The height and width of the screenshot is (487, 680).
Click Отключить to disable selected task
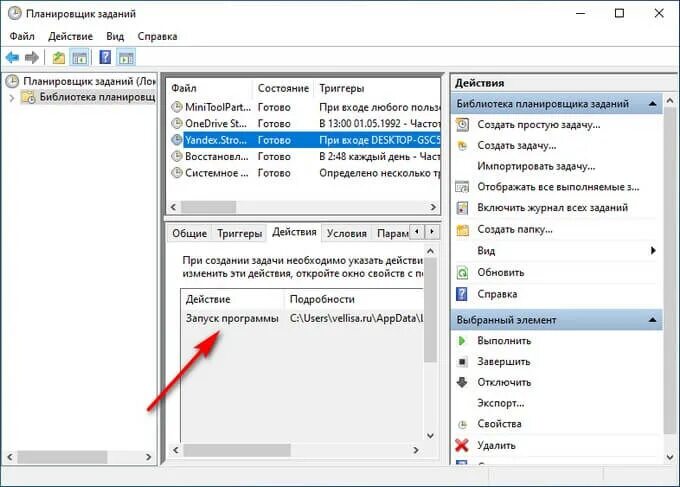[x=504, y=382]
